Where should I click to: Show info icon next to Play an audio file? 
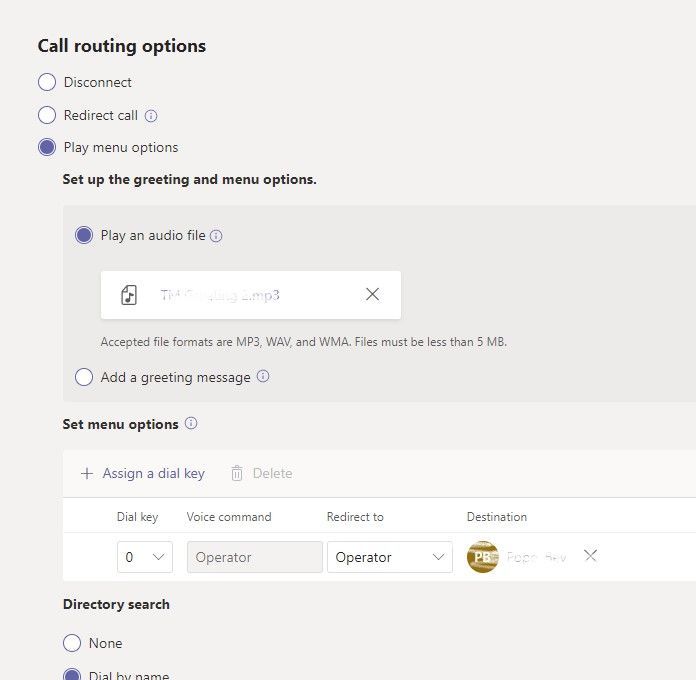(216, 236)
